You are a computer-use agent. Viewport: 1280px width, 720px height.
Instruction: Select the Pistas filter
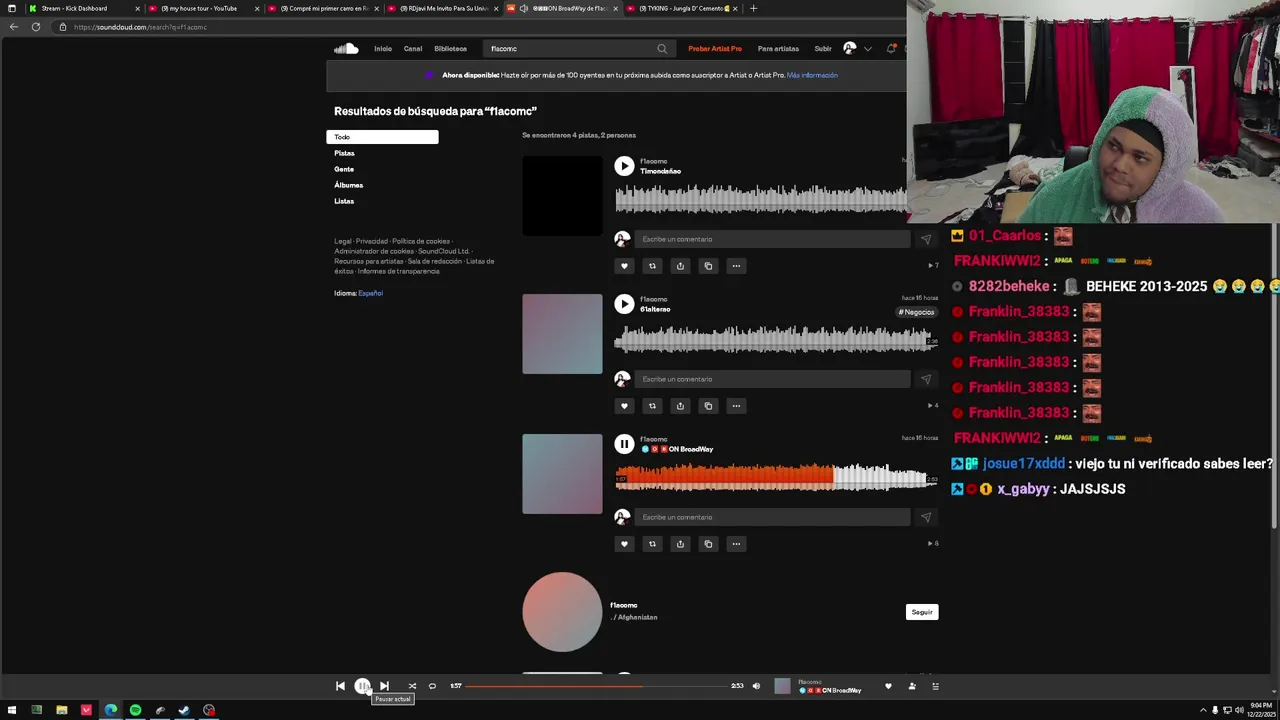pyautogui.click(x=344, y=153)
